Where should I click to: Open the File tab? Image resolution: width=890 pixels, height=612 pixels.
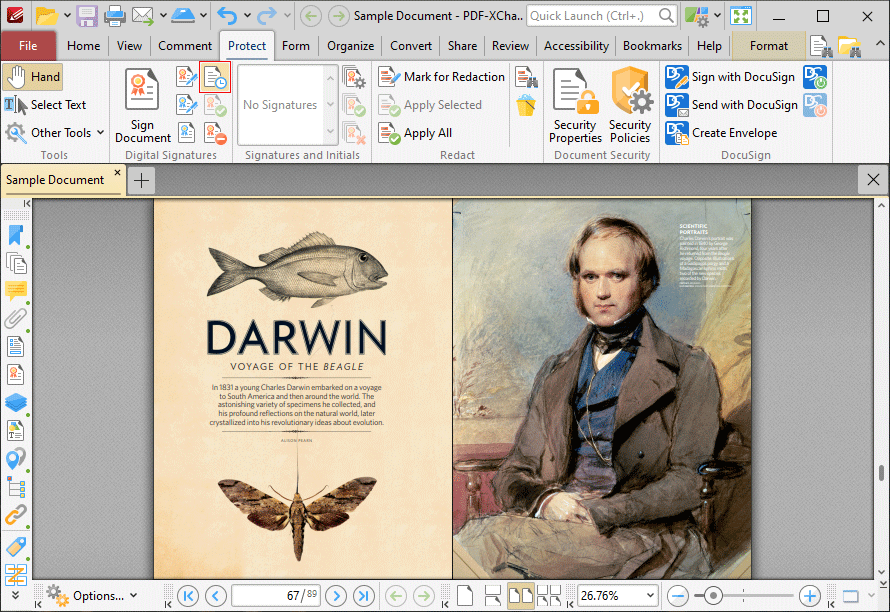[x=28, y=45]
